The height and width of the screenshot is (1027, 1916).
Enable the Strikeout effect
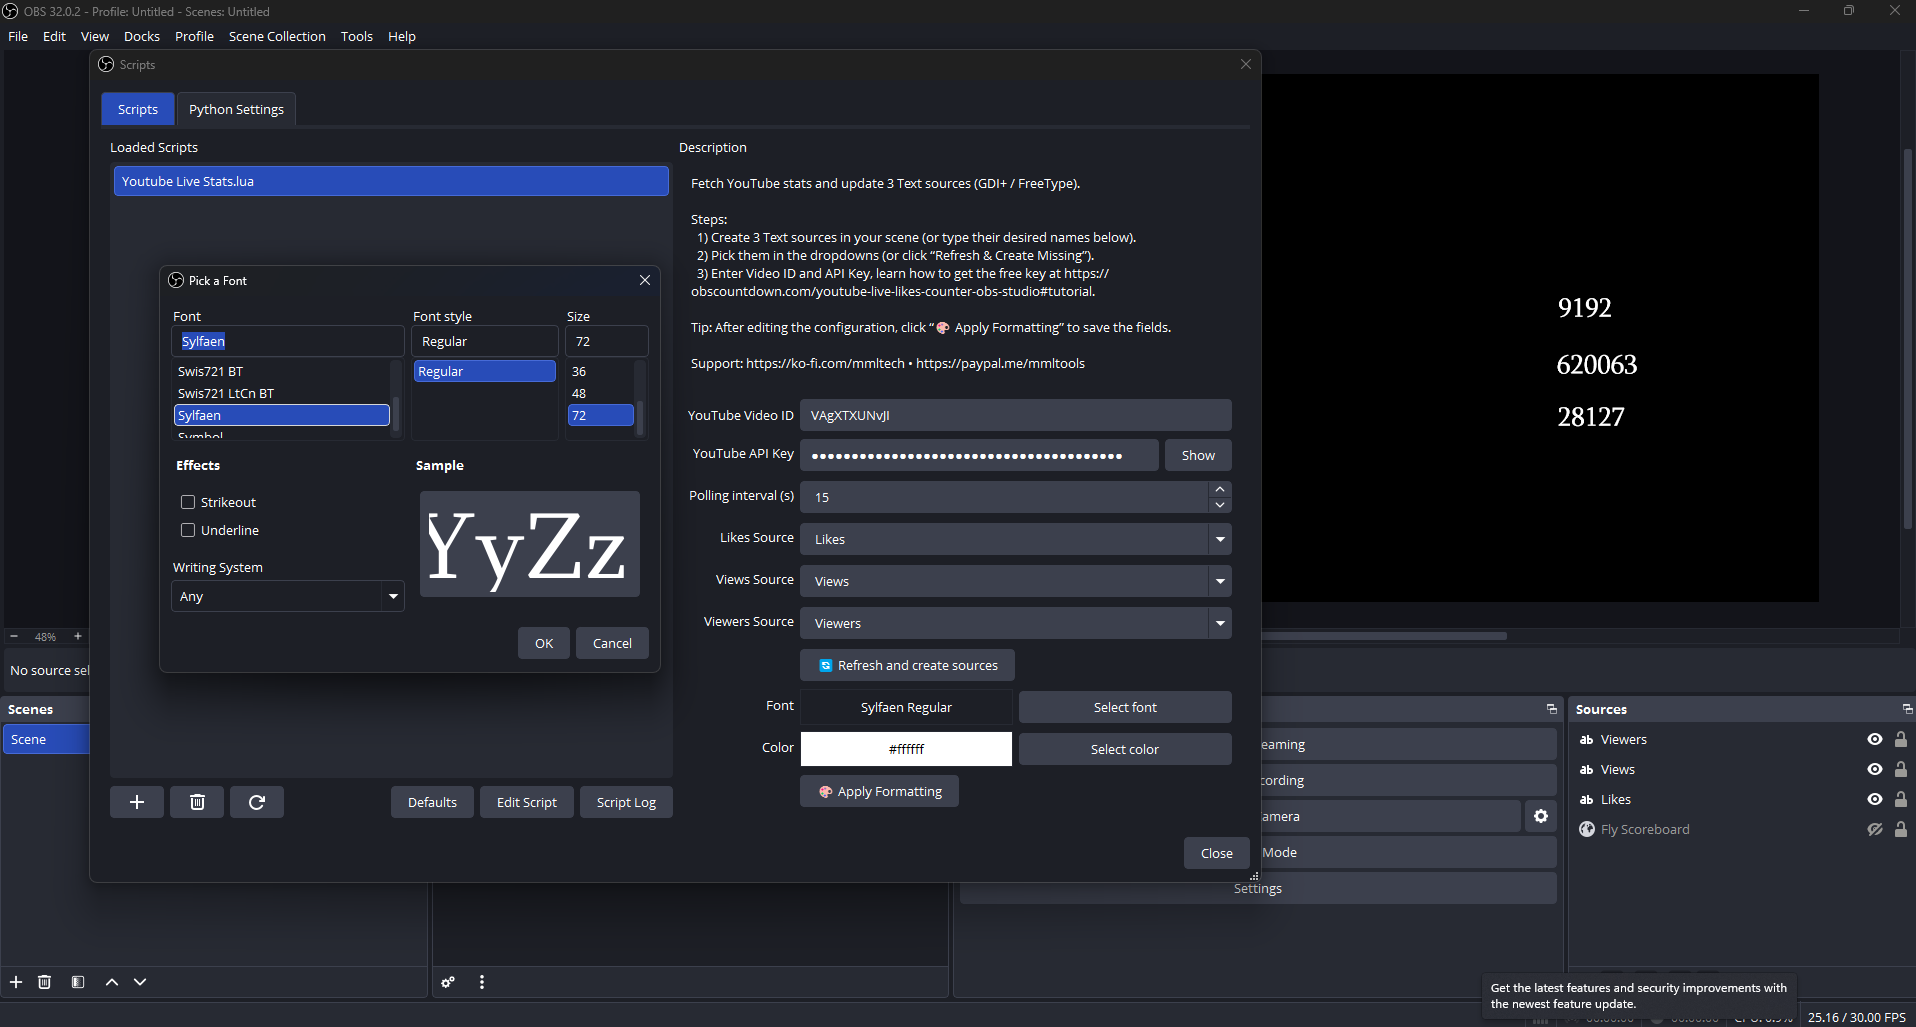(187, 501)
